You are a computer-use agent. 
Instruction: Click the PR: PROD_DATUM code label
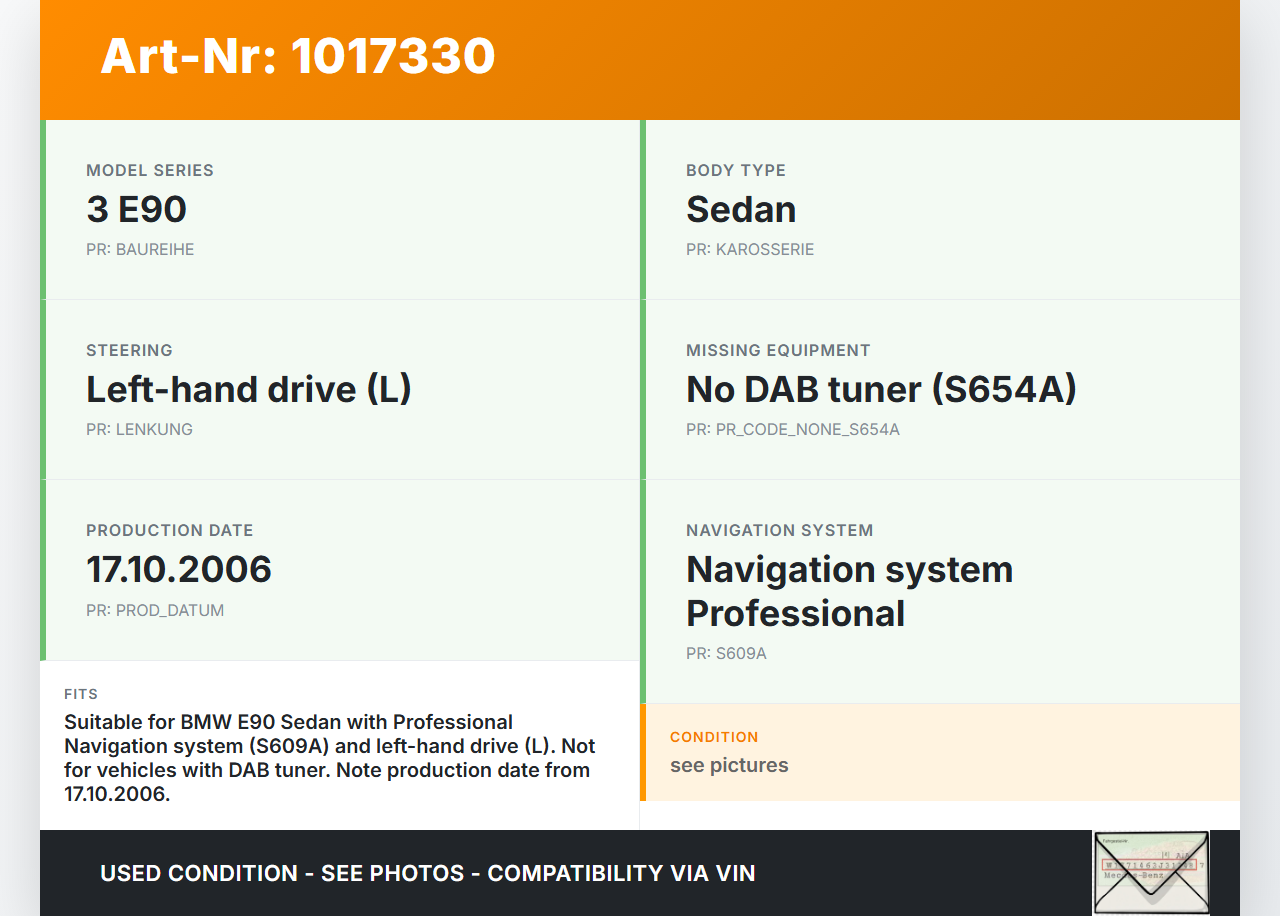coord(155,610)
